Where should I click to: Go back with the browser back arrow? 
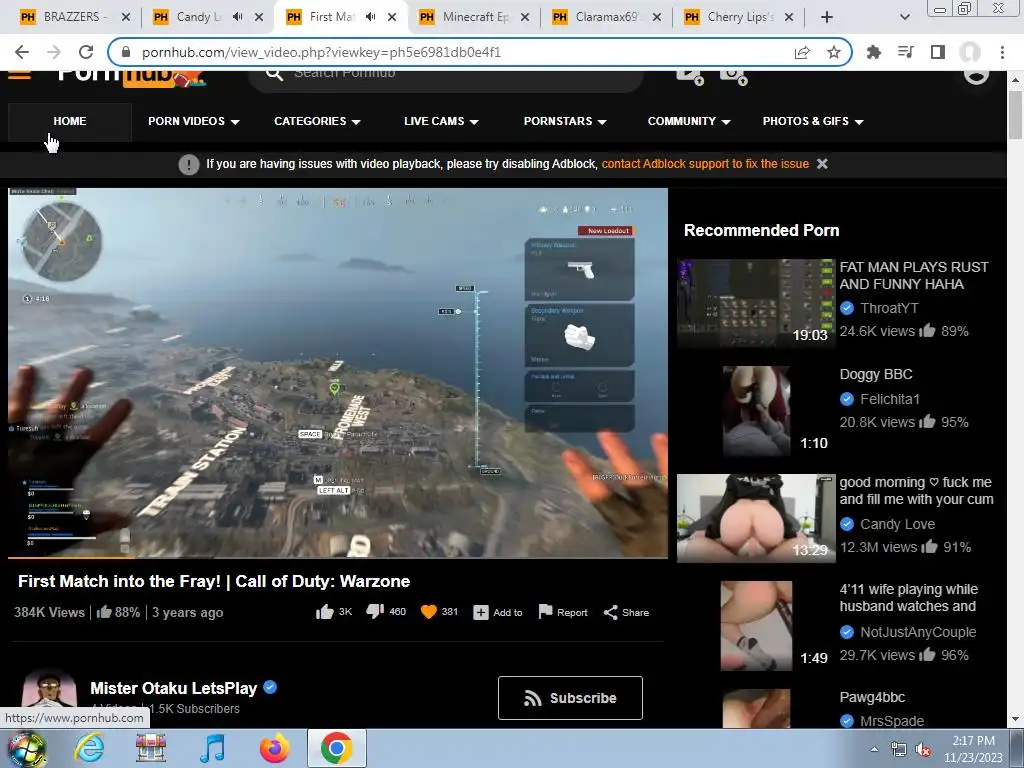point(22,52)
